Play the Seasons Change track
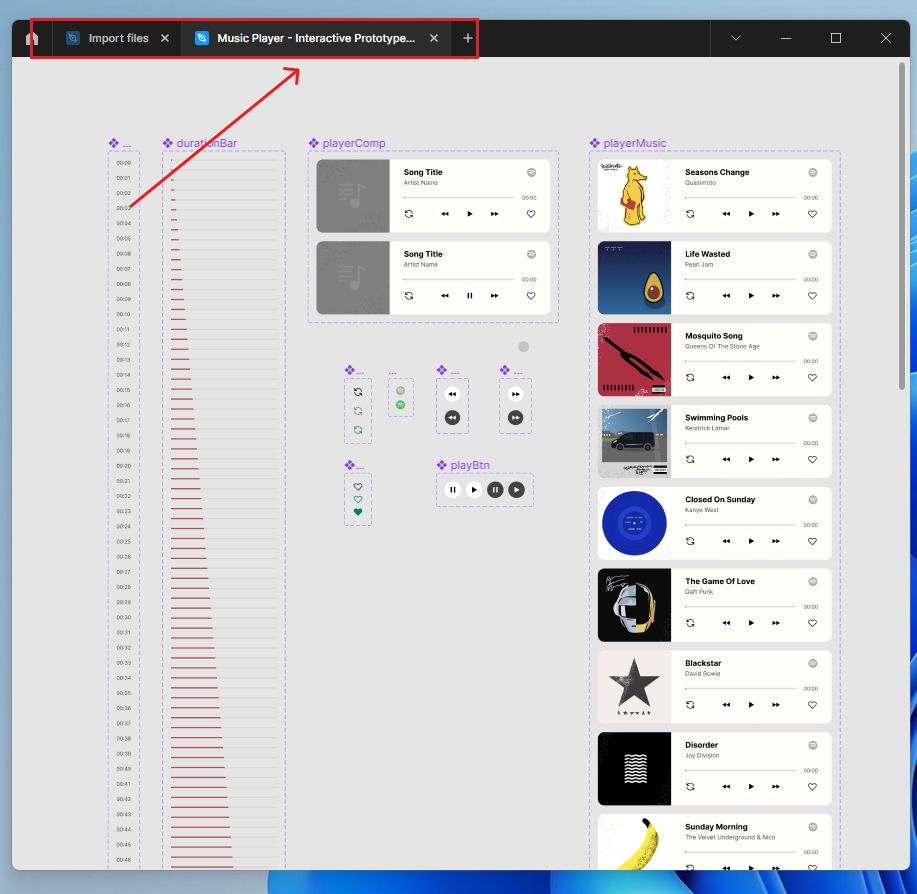Viewport: 917px width, 894px height. click(x=751, y=214)
